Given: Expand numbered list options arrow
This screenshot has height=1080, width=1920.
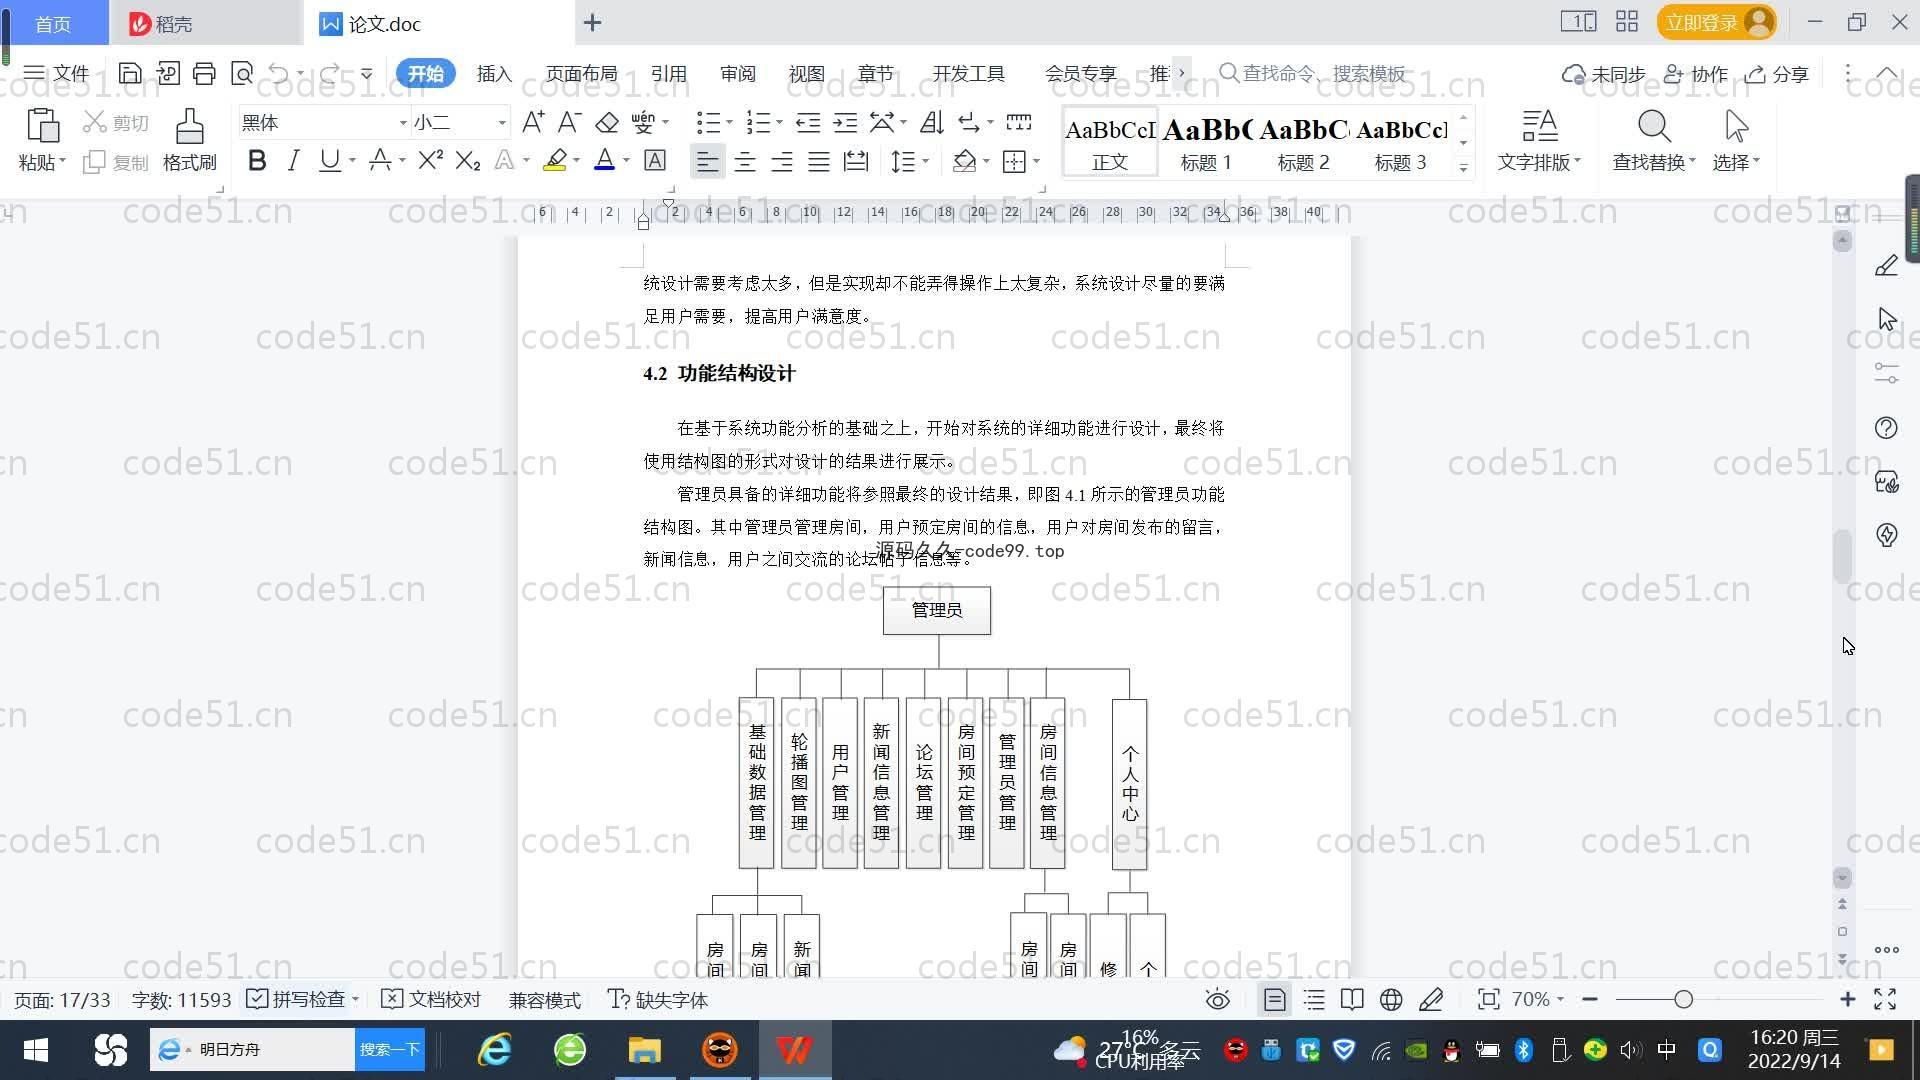Looking at the screenshot, I should [x=779, y=123].
